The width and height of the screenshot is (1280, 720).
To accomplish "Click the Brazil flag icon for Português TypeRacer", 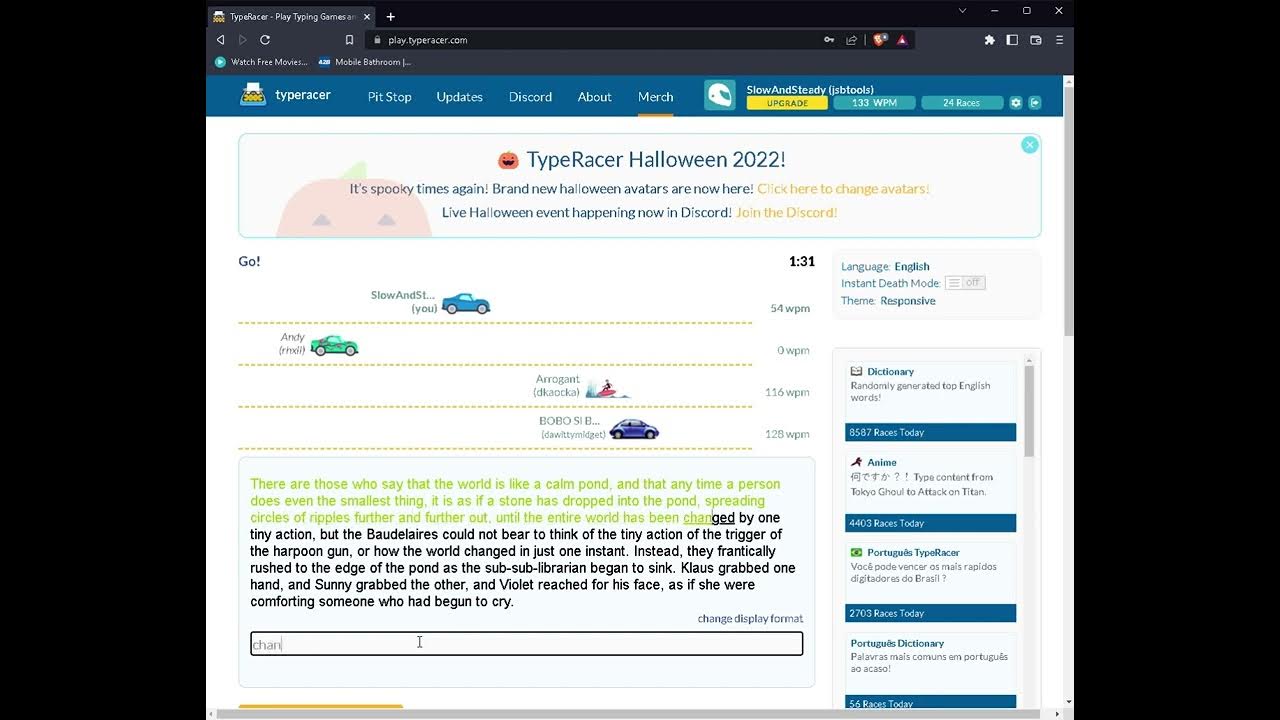I will [857, 552].
